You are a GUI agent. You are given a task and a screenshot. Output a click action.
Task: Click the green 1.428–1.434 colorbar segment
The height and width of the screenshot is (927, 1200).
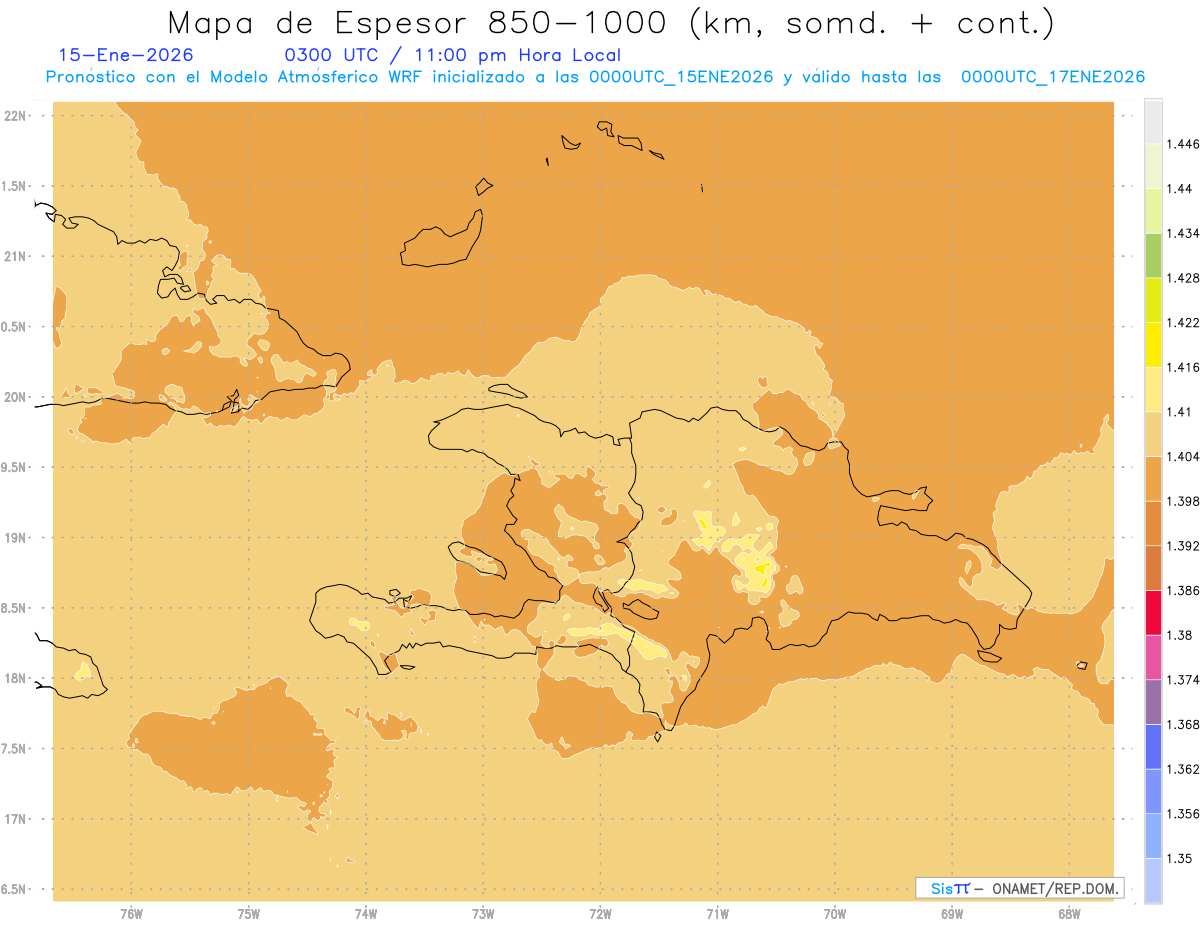tap(1153, 255)
